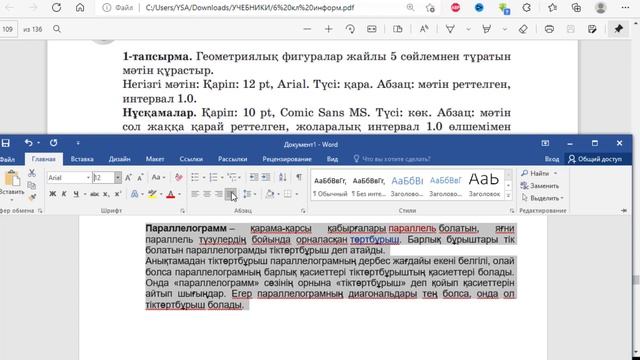Screen dimensions: 640x360
Task: Decrease the paragraph indent
Action: pos(253,177)
